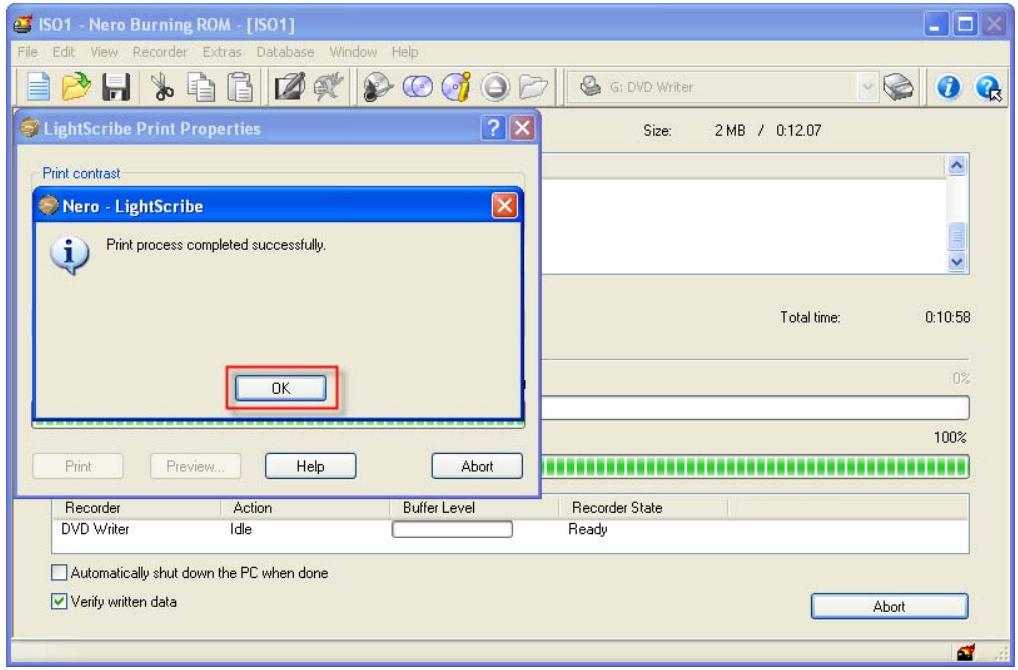Click the Print button
This screenshot has height=670, width=1018.
78,466
